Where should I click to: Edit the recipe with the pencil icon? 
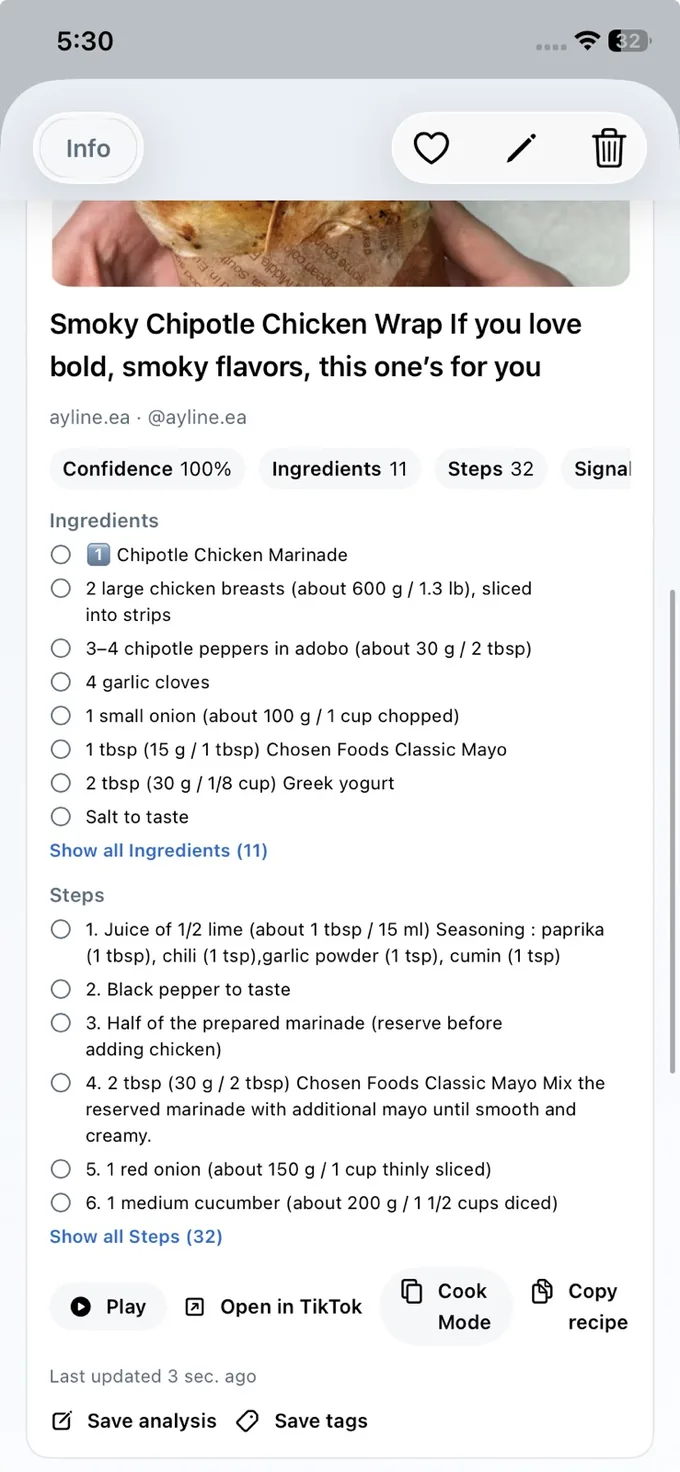tap(521, 147)
